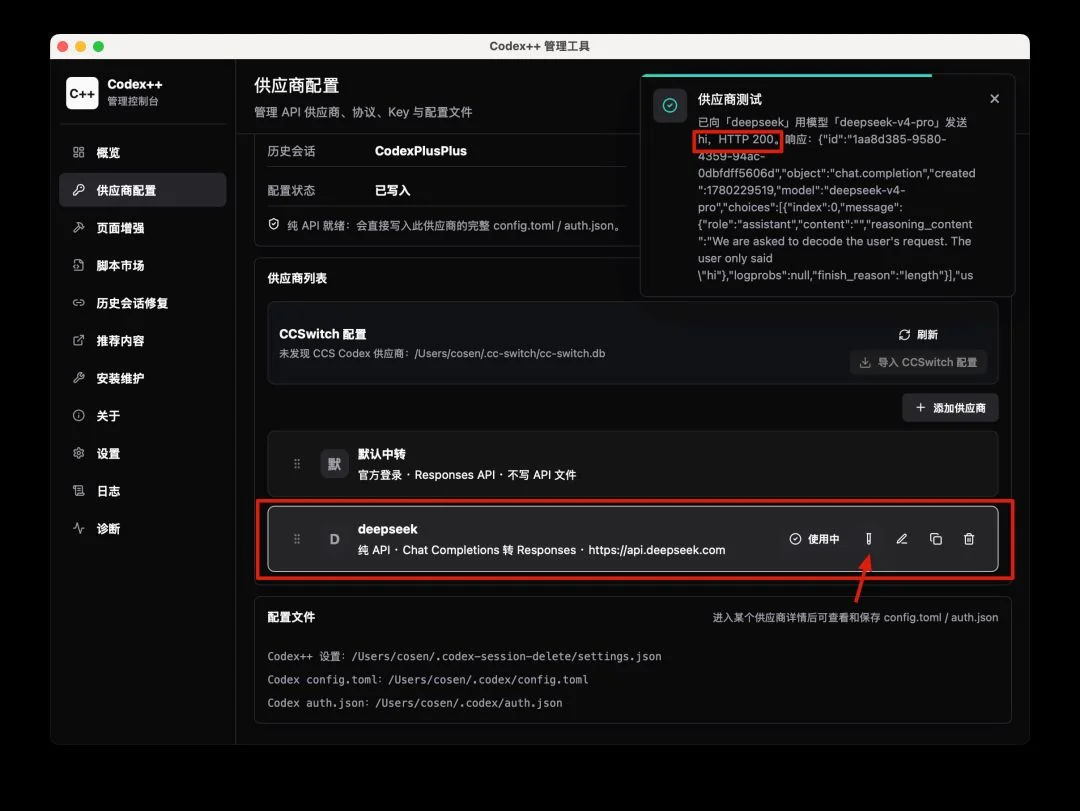The height and width of the screenshot is (811, 1080).
Task: Edit the deepseek provider
Action: point(902,539)
